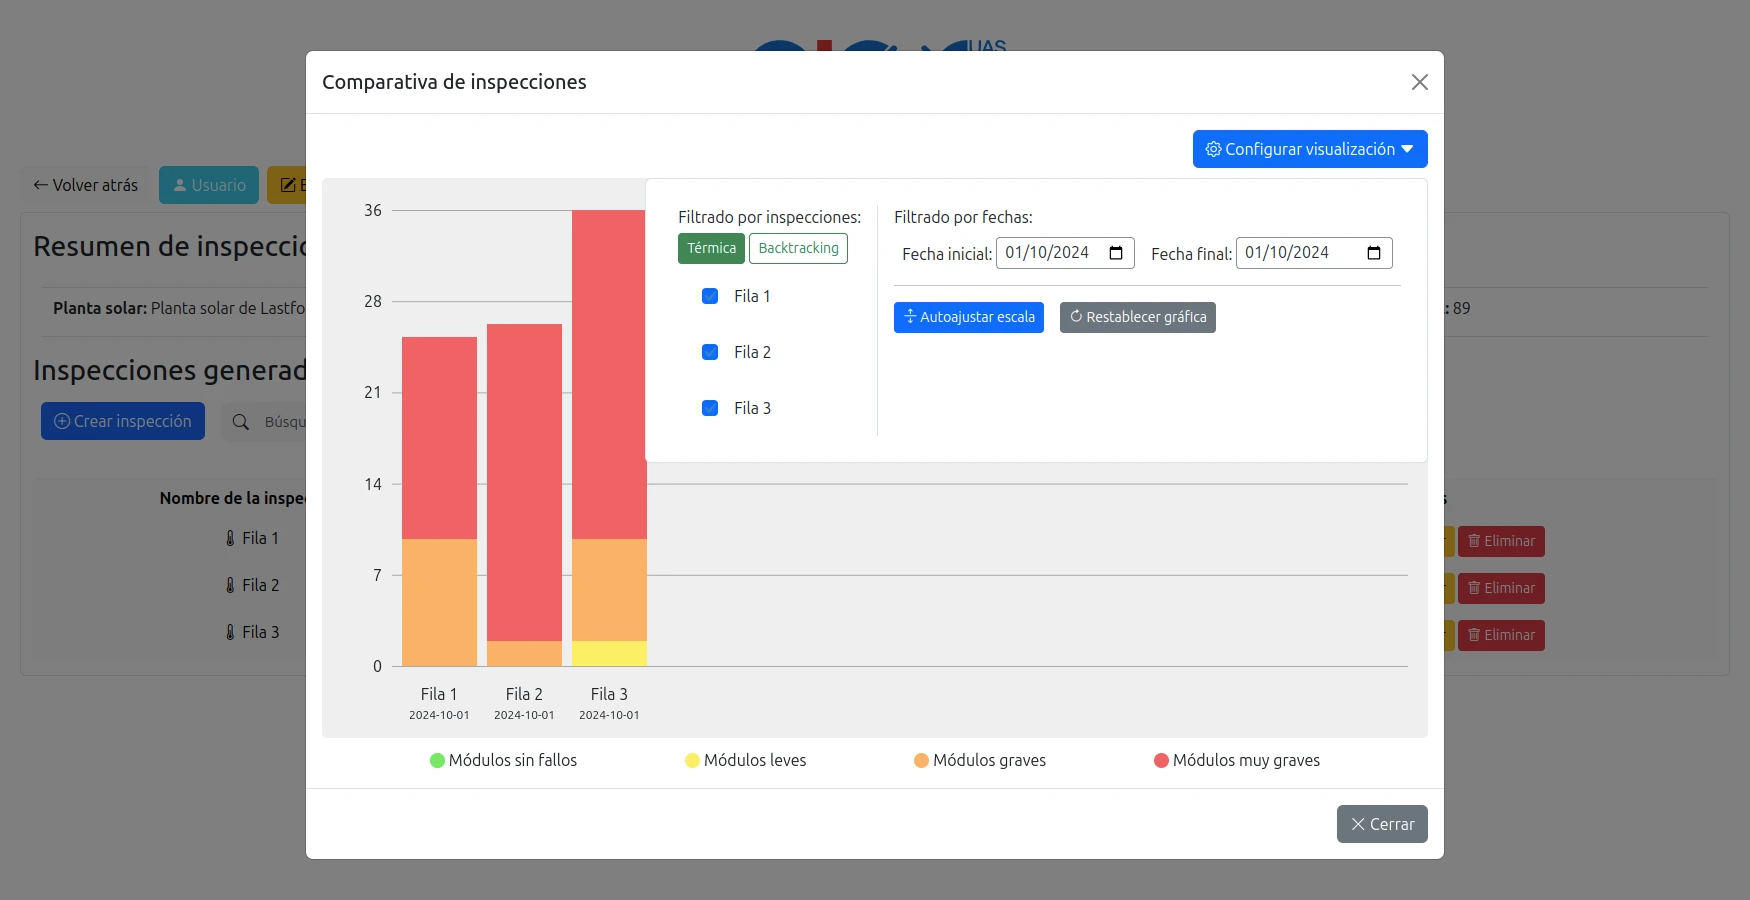Close the Comparativa de inspecciones dialog
This screenshot has width=1750, height=900.
(1419, 82)
